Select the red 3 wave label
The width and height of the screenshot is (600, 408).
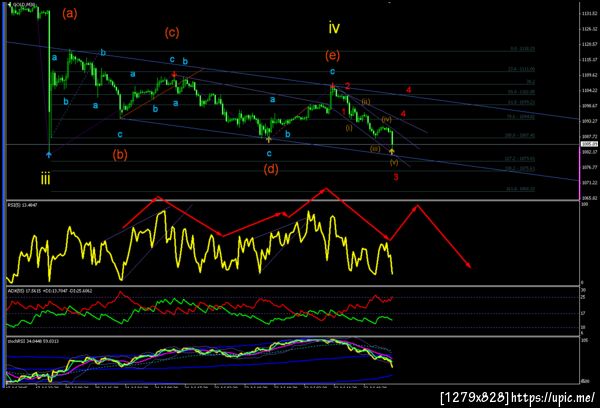pos(396,177)
